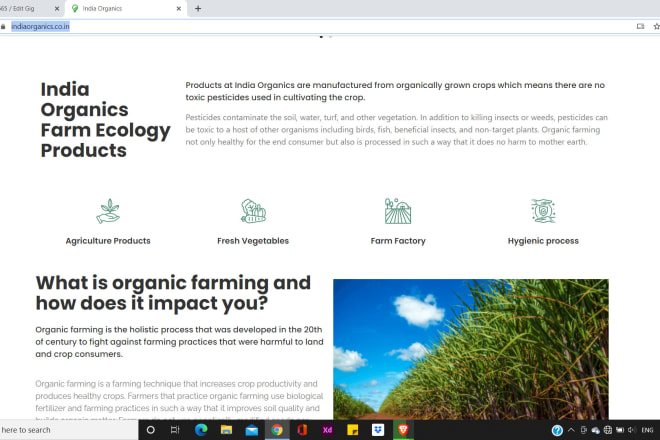The width and height of the screenshot is (660, 440).
Task: Click the Agriculture Products plant-in-hand icon
Action: tap(108, 211)
